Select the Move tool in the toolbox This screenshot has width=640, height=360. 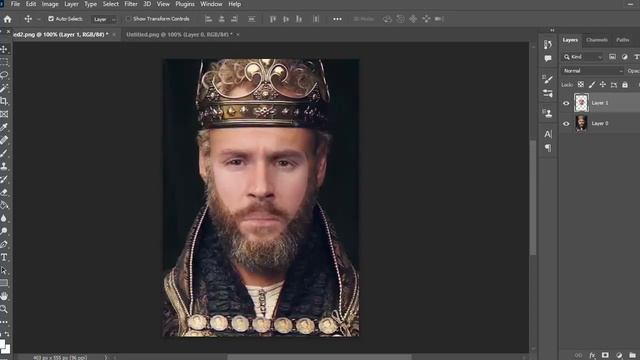[x=4, y=49]
